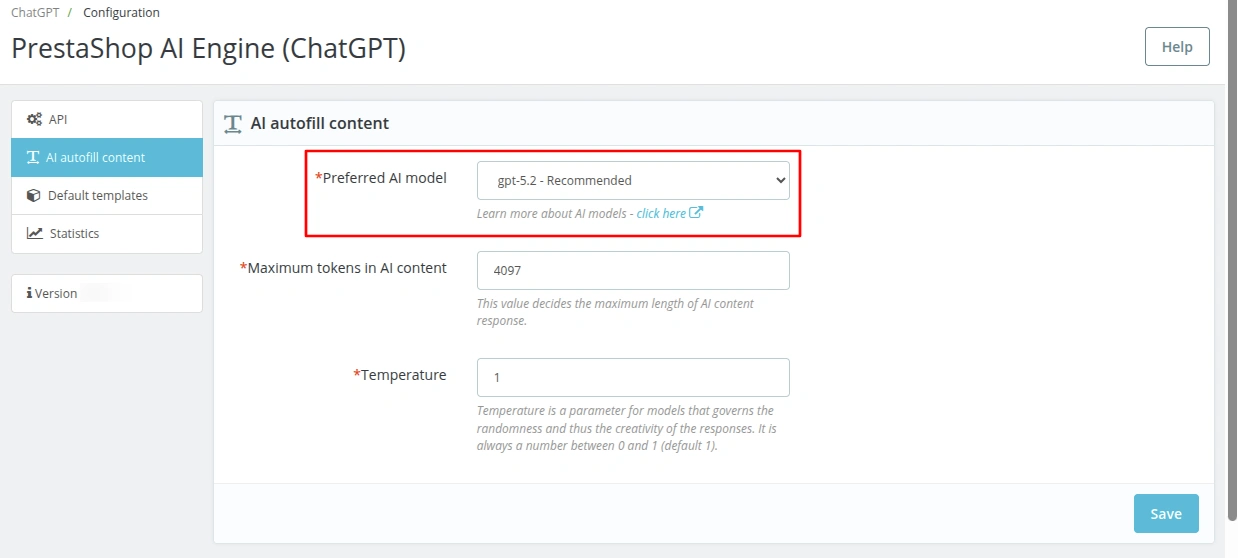1238x558 pixels.
Task: Click into the Temperature input field
Action: click(x=633, y=377)
